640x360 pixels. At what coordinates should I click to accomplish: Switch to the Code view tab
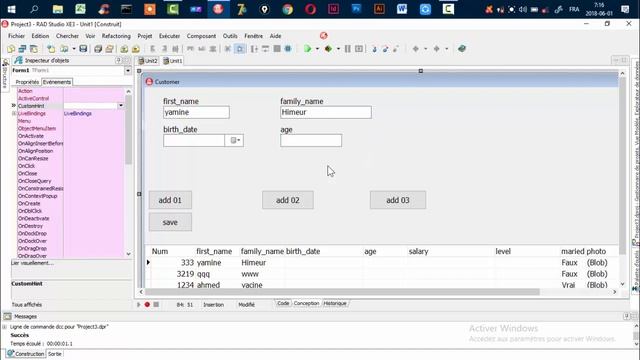(x=283, y=304)
